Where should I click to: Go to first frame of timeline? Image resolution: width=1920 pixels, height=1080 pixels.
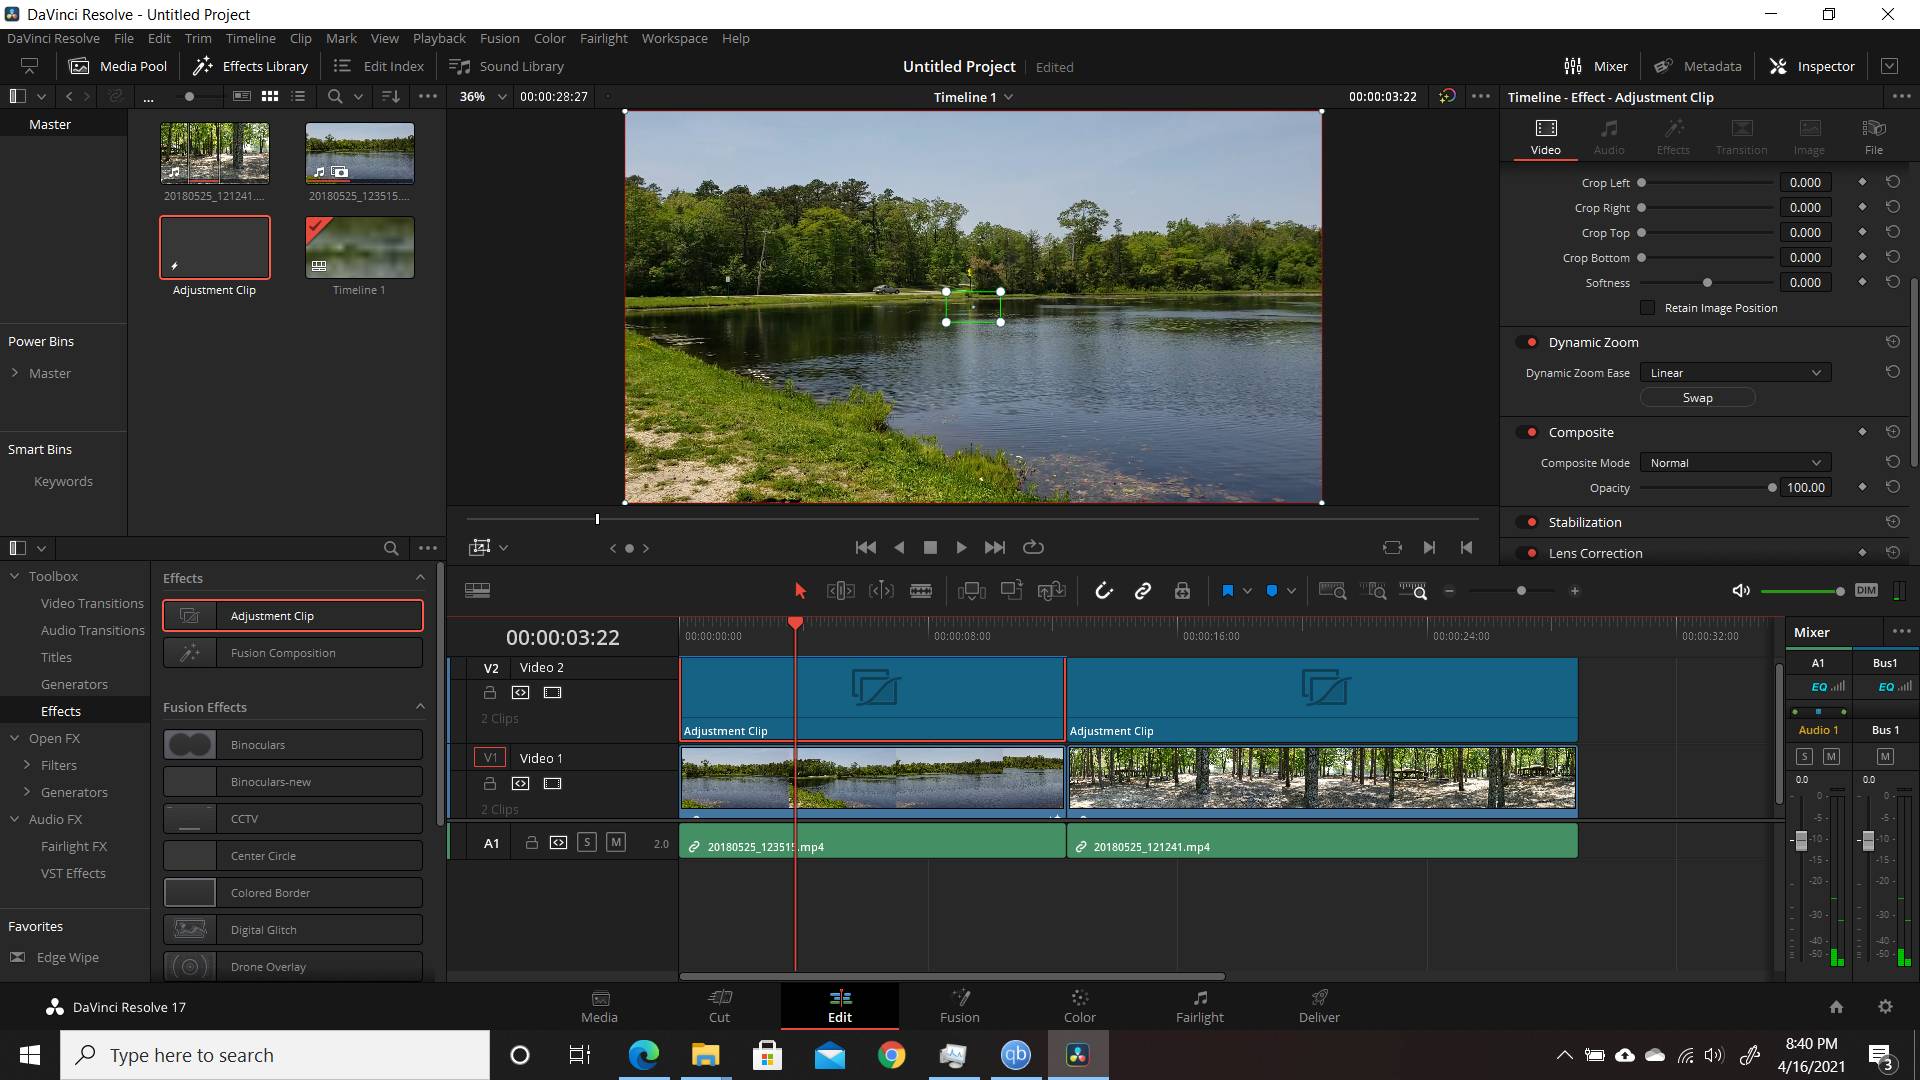click(x=866, y=547)
